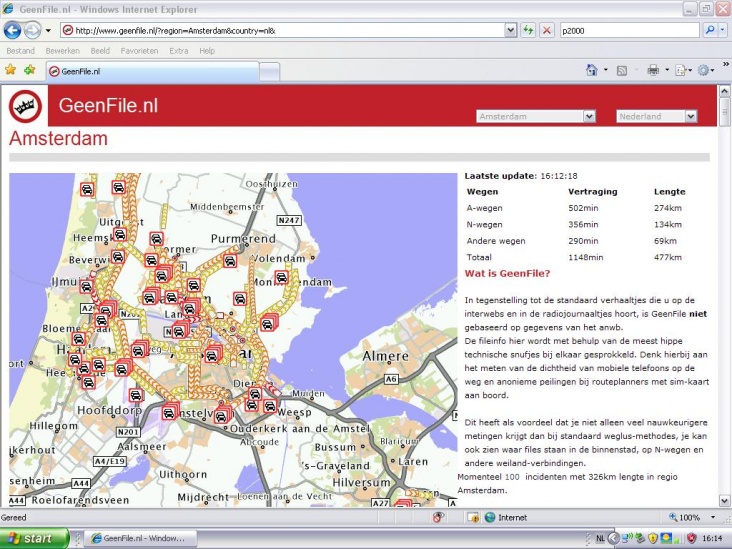Click the Forward navigation arrow
This screenshot has height=549, width=732.
(x=32, y=31)
